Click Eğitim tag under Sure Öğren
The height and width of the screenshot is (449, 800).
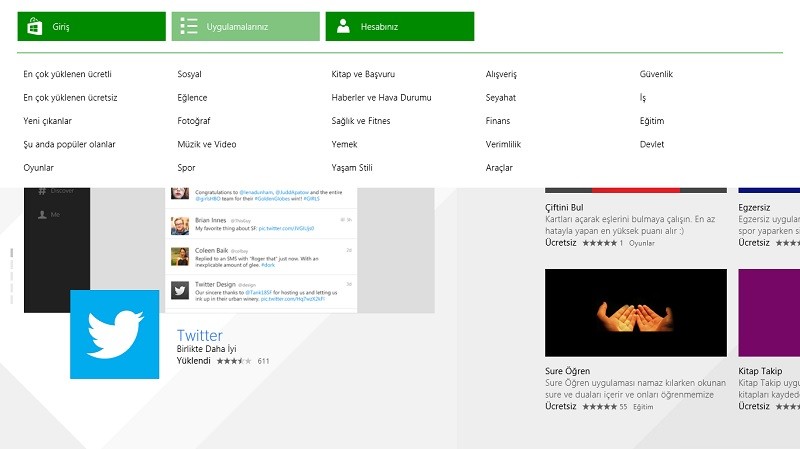click(x=643, y=407)
